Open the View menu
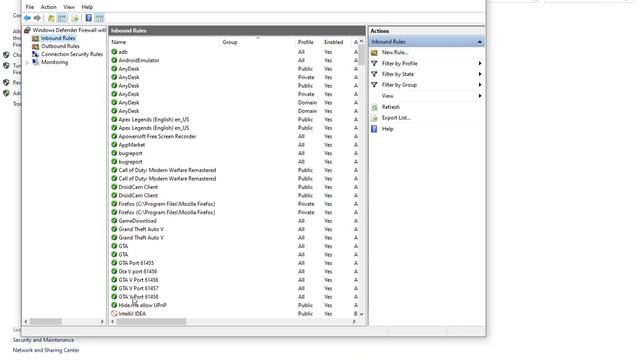The image size is (640, 360). point(69,7)
